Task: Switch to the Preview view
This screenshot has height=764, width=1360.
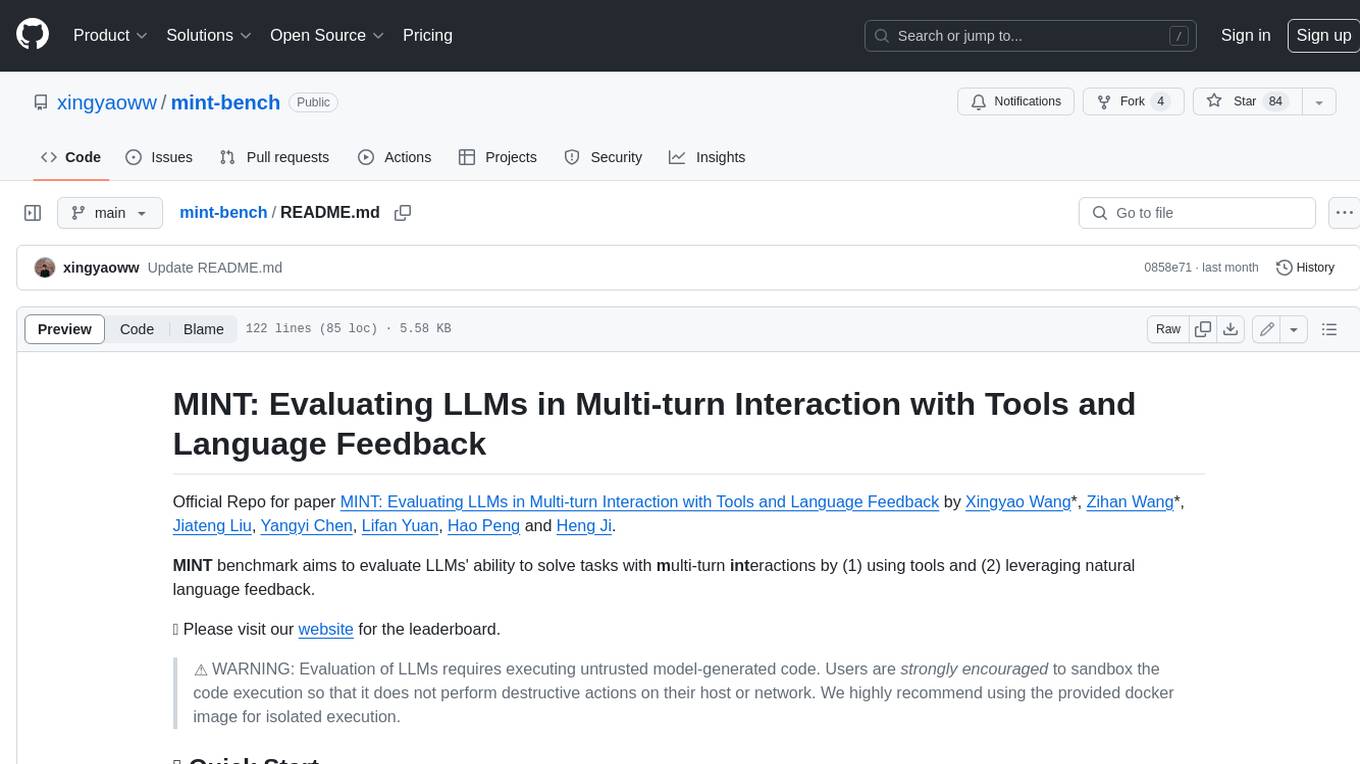Action: click(x=65, y=329)
